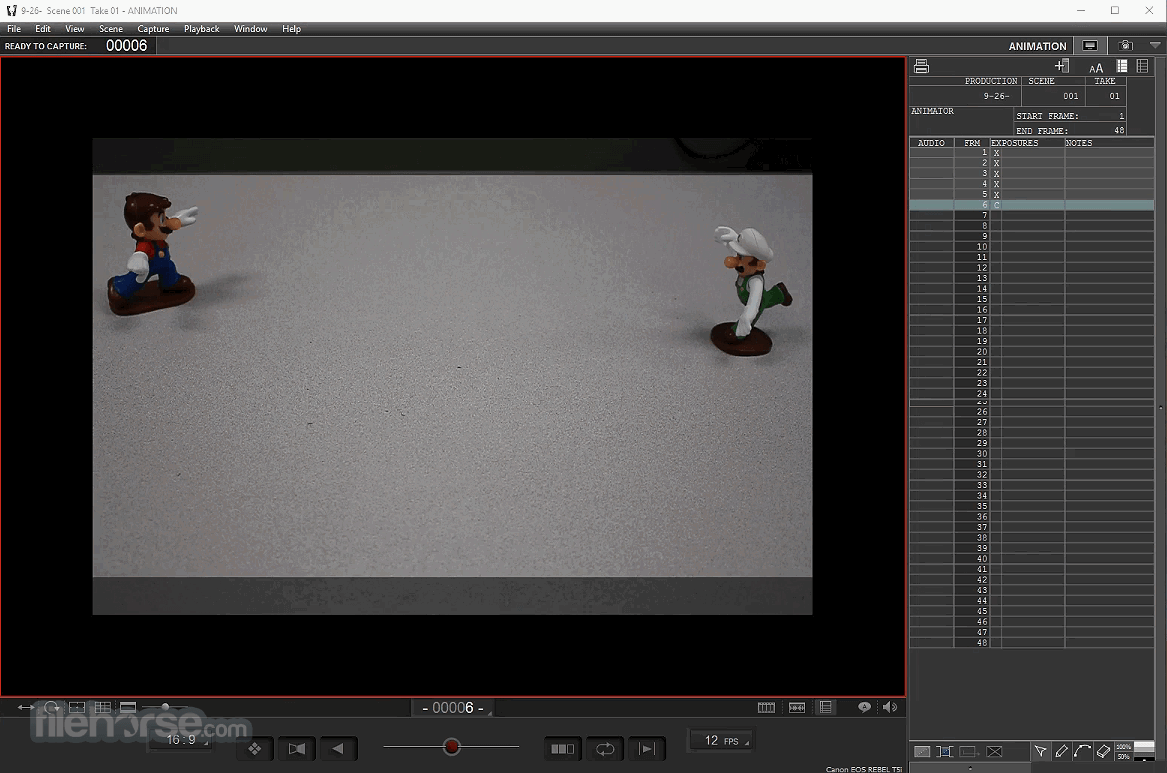Click the font size AA icon
Viewport: 1167px width, 773px height.
tap(1096, 67)
